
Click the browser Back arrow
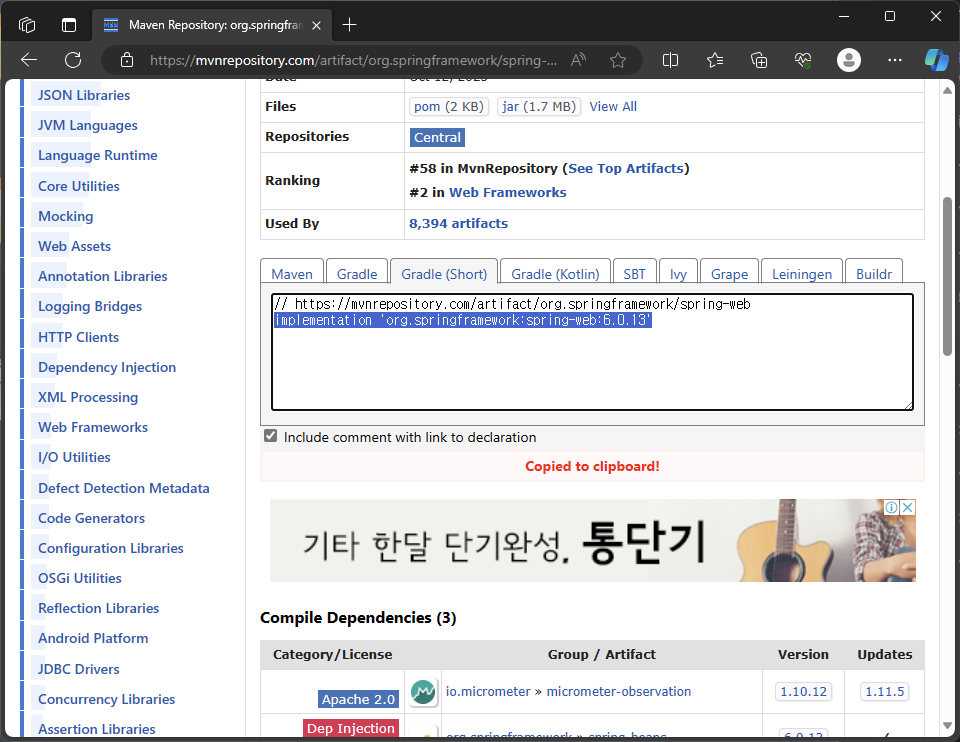(29, 60)
